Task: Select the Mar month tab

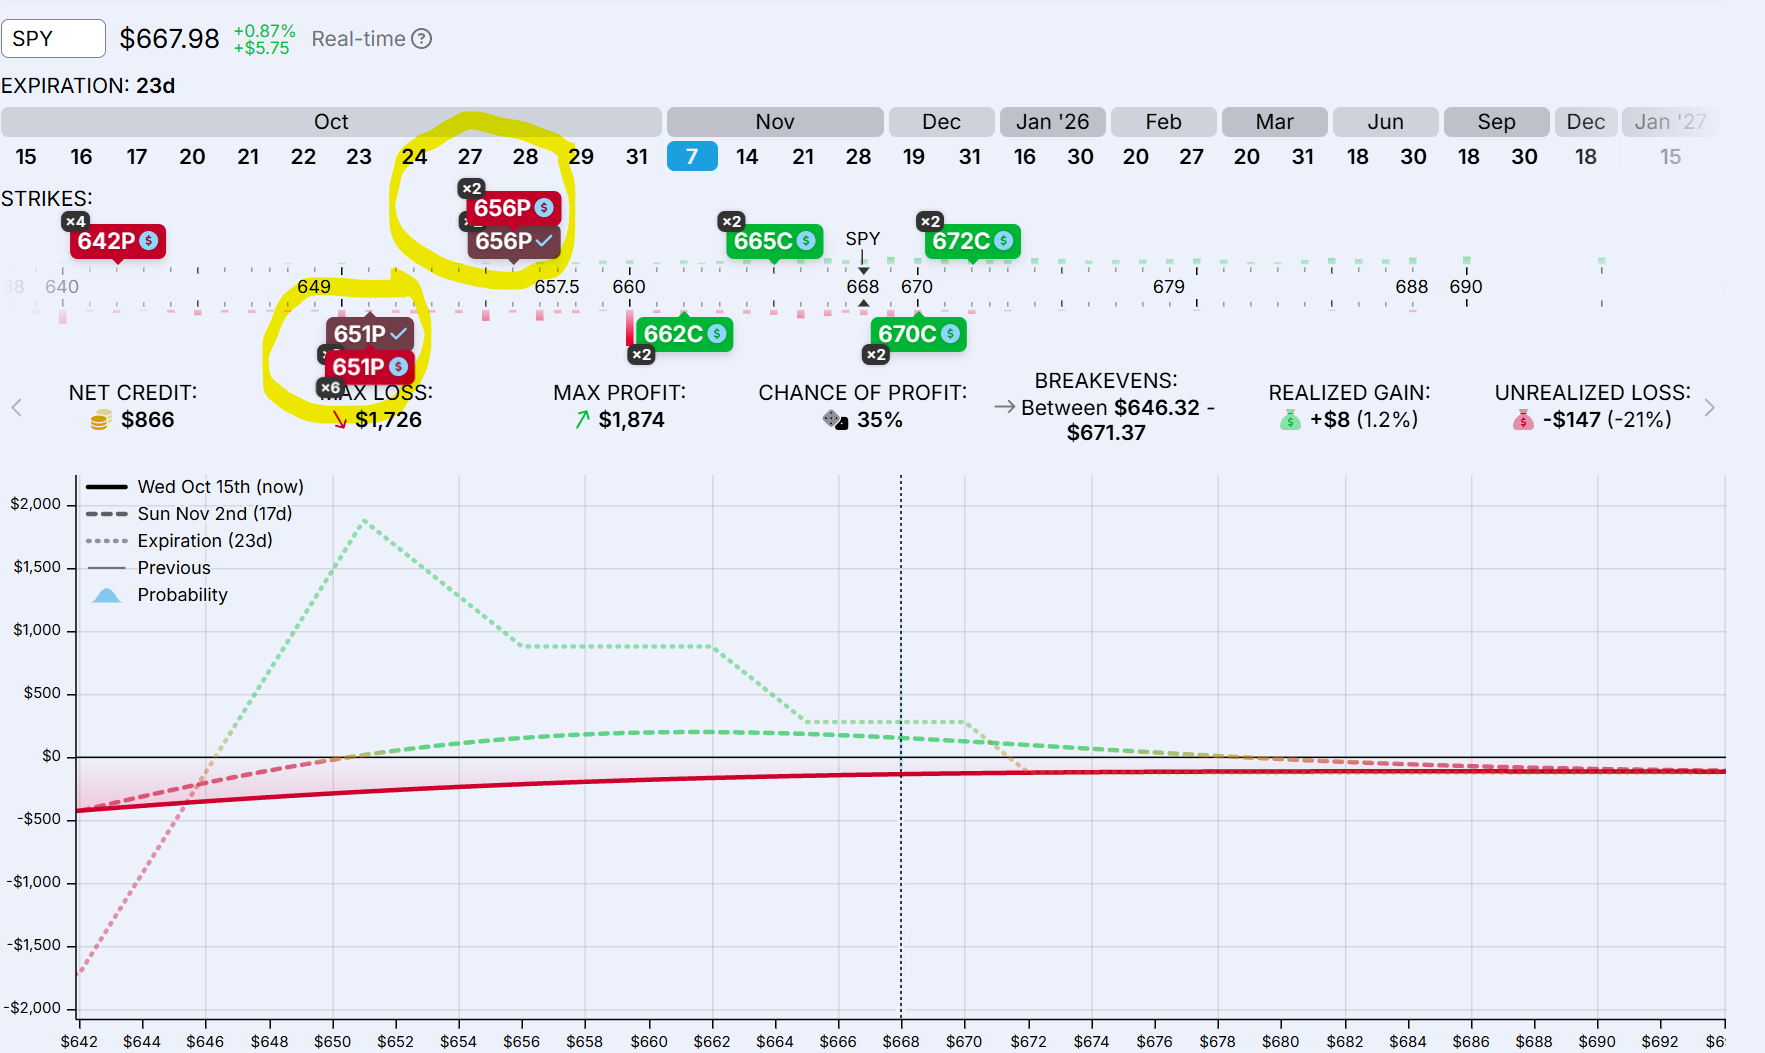Action: [1274, 122]
